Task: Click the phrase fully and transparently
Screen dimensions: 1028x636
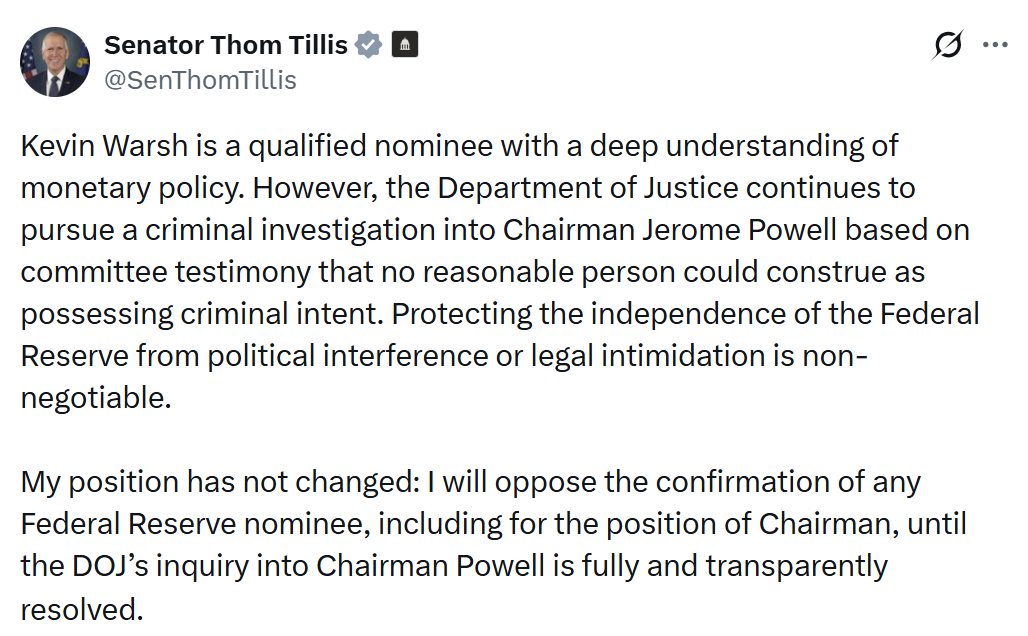Action: (731, 566)
